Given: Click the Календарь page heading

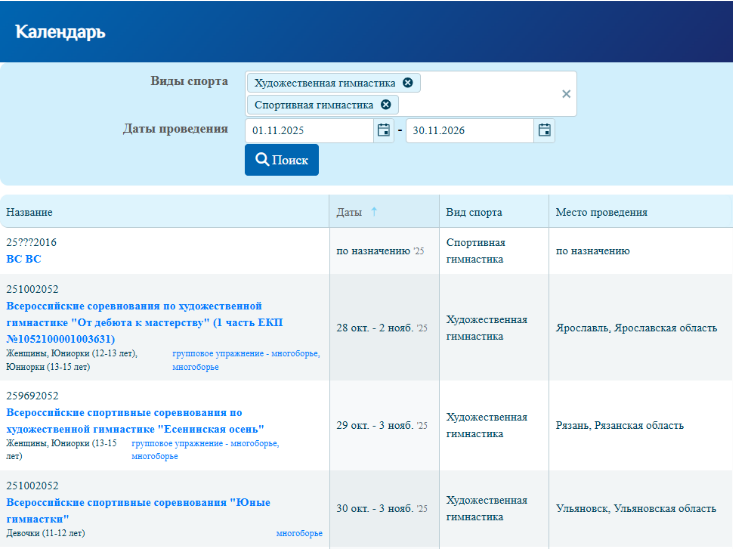Looking at the screenshot, I should click(60, 32).
